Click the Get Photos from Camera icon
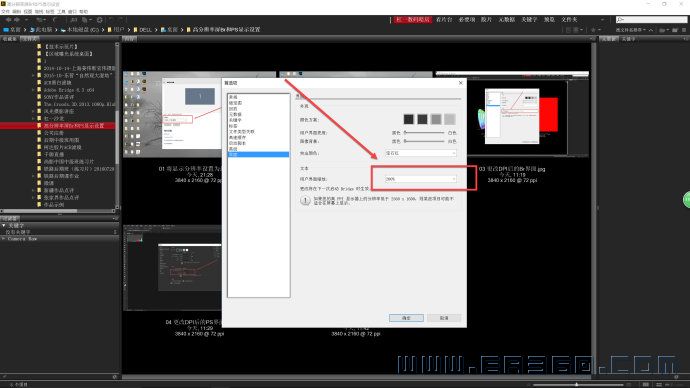690x388 pixels. point(73,20)
